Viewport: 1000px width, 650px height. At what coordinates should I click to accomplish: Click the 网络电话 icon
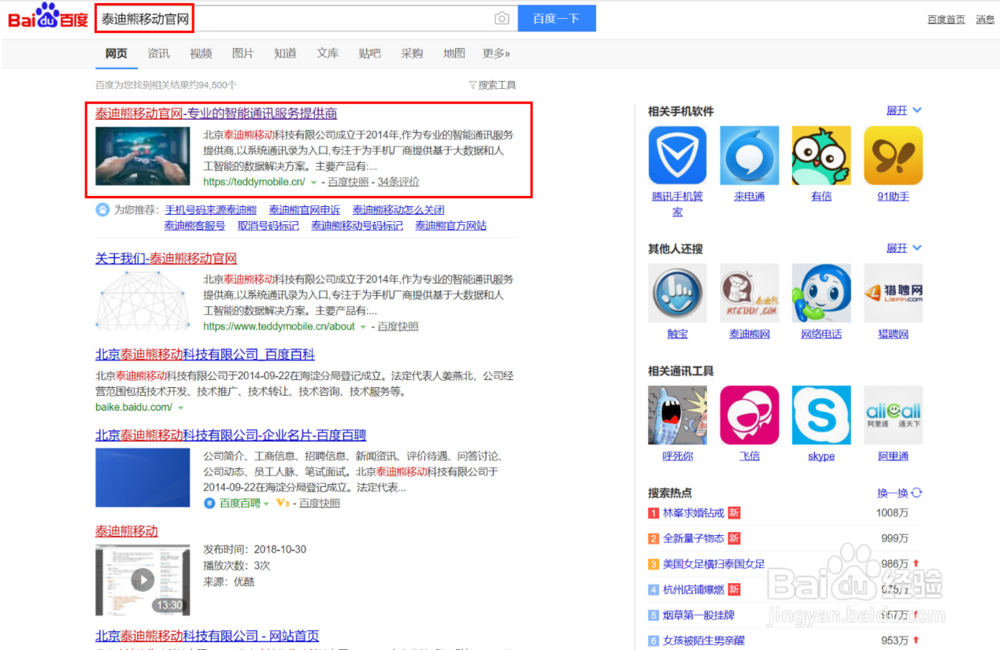[821, 293]
